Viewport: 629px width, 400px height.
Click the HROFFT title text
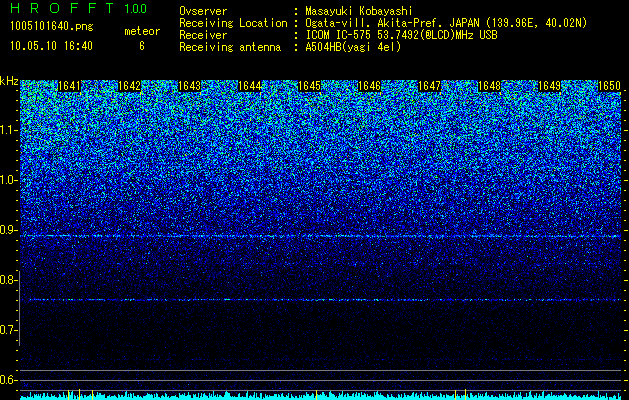point(62,8)
